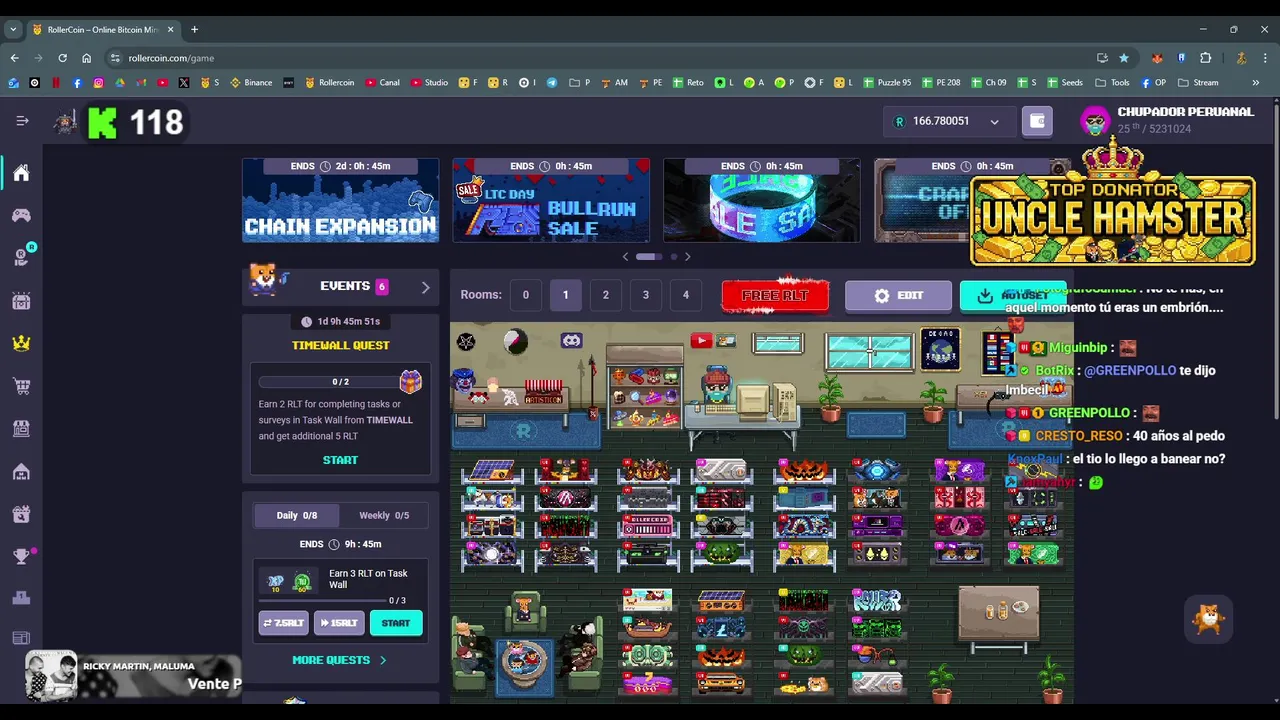Viewport: 1280px width, 720px height.
Task: Open the purple wallet button
Action: tap(1037, 121)
